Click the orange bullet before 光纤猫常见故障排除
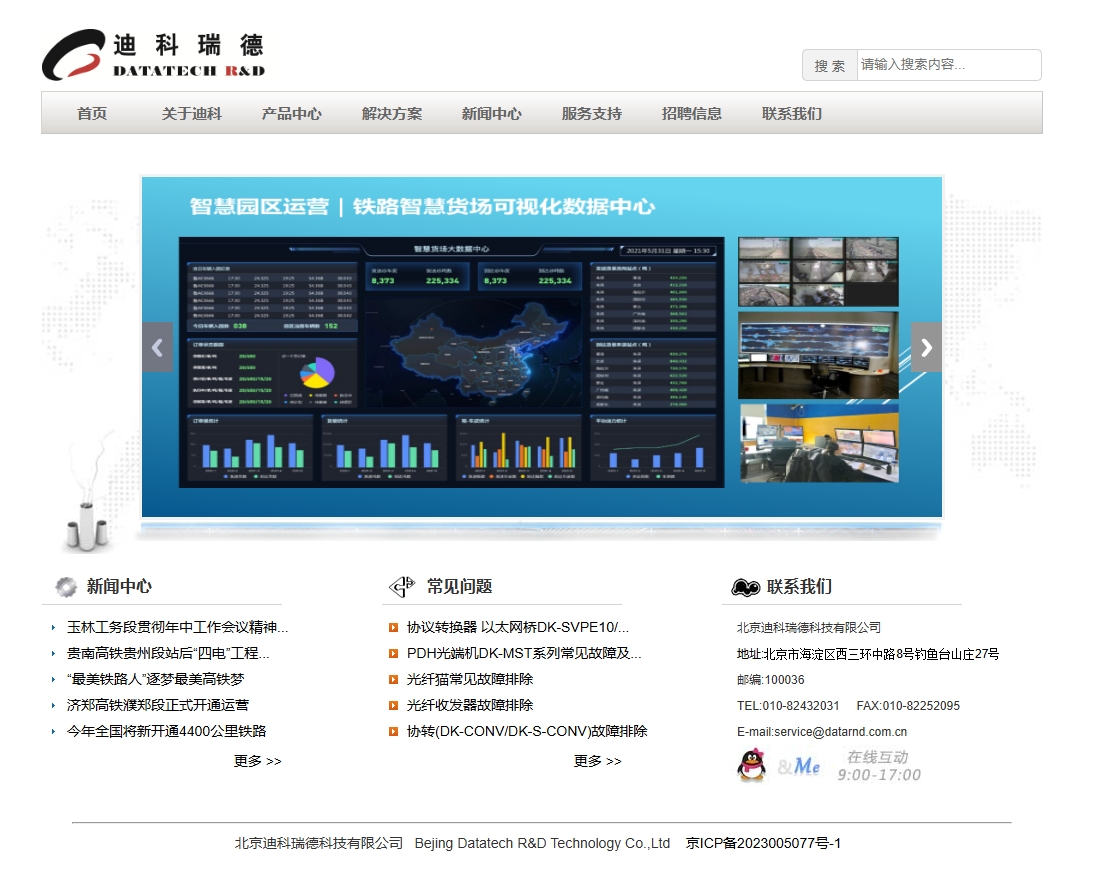The image size is (1098, 875). (394, 680)
